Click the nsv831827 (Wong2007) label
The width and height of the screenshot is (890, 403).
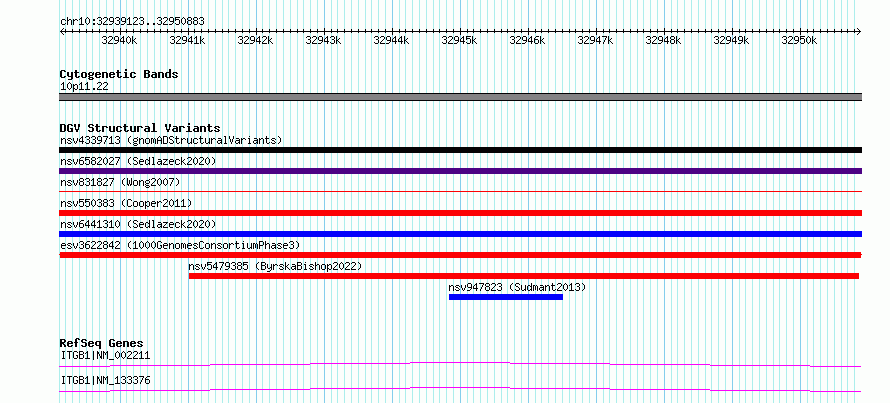(120, 182)
